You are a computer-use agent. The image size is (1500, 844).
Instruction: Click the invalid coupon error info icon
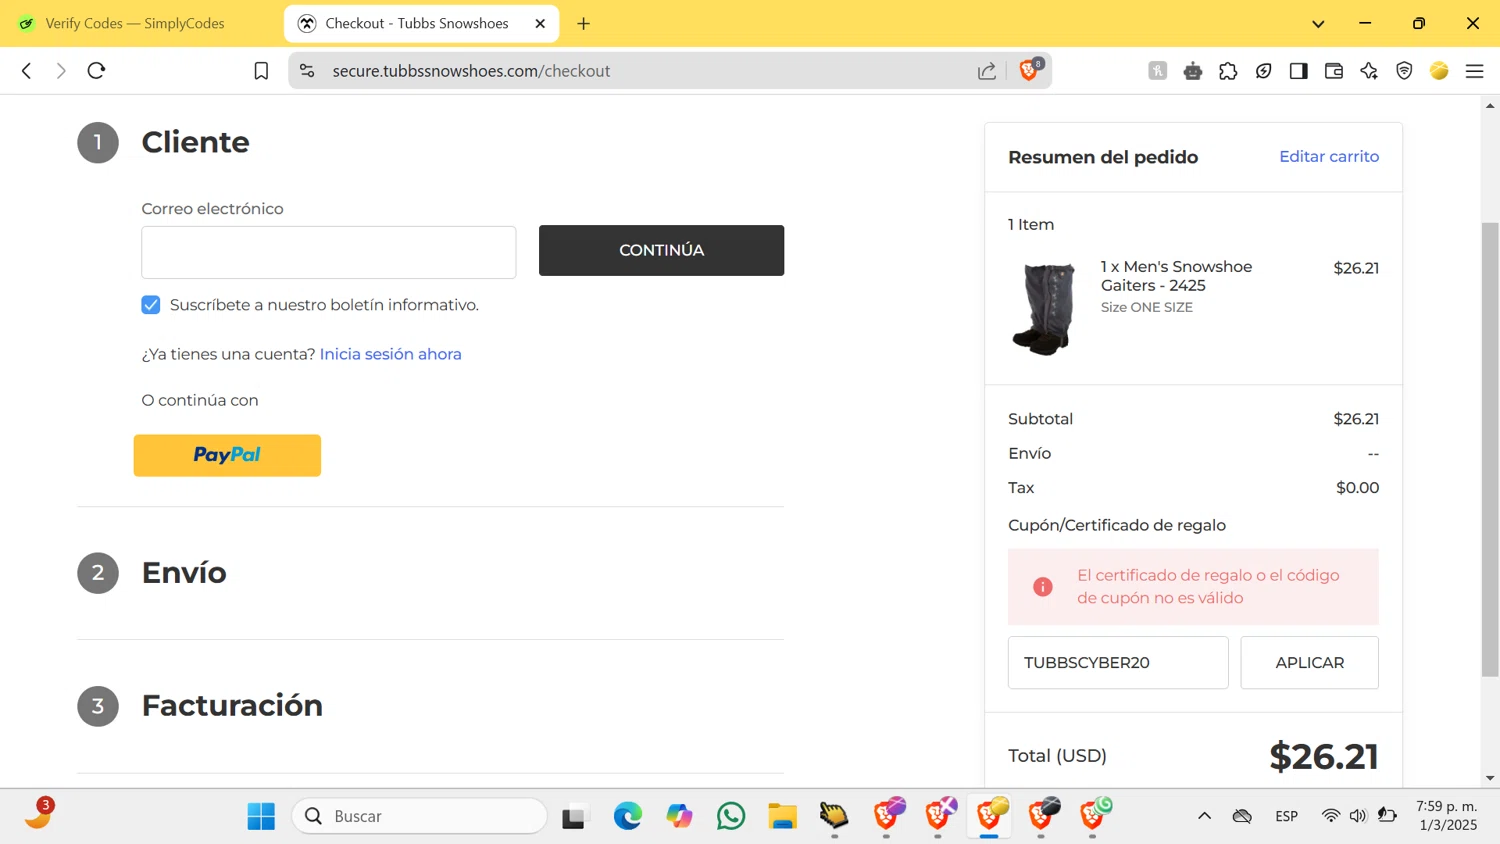(1043, 587)
